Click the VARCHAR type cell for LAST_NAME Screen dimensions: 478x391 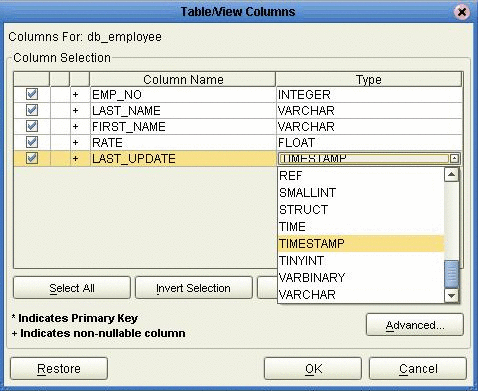[369, 111]
